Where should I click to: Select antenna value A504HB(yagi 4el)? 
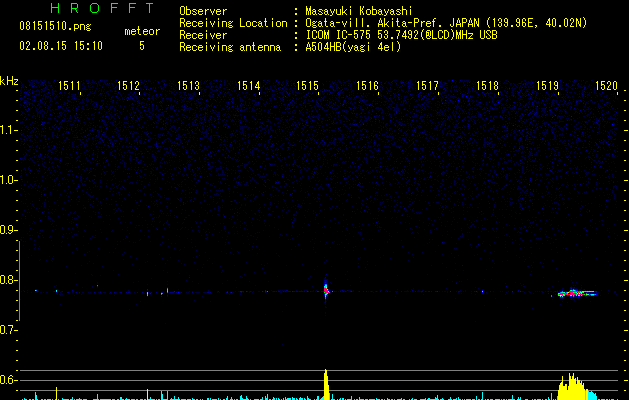click(353, 47)
